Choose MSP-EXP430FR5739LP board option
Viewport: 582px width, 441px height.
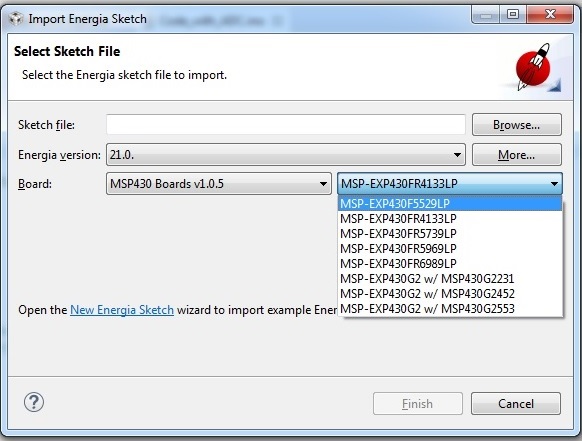(450, 233)
